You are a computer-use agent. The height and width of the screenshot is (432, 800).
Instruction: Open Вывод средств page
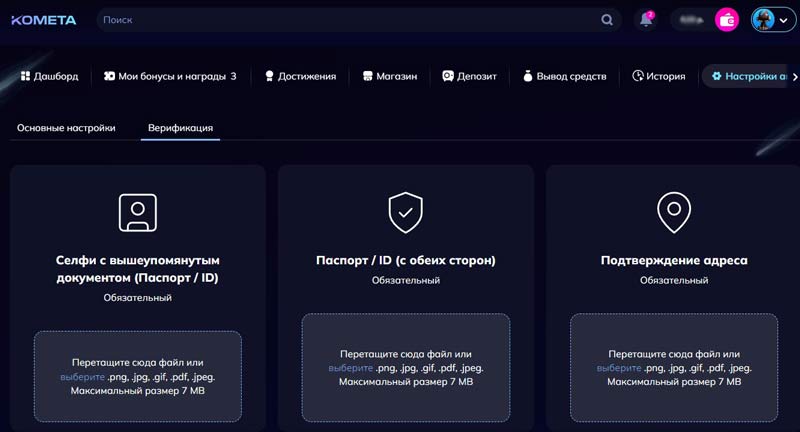[564, 76]
